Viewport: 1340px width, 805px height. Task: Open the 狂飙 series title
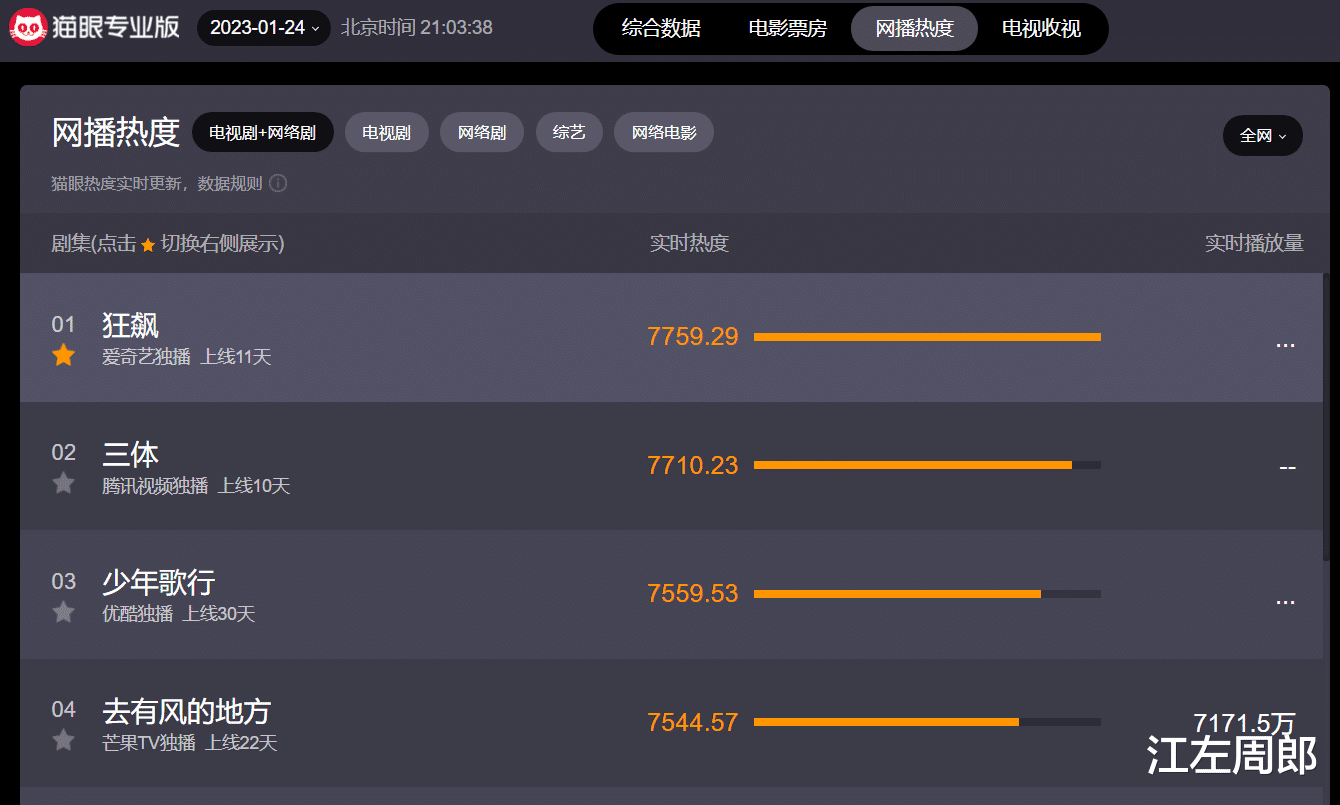pos(130,325)
